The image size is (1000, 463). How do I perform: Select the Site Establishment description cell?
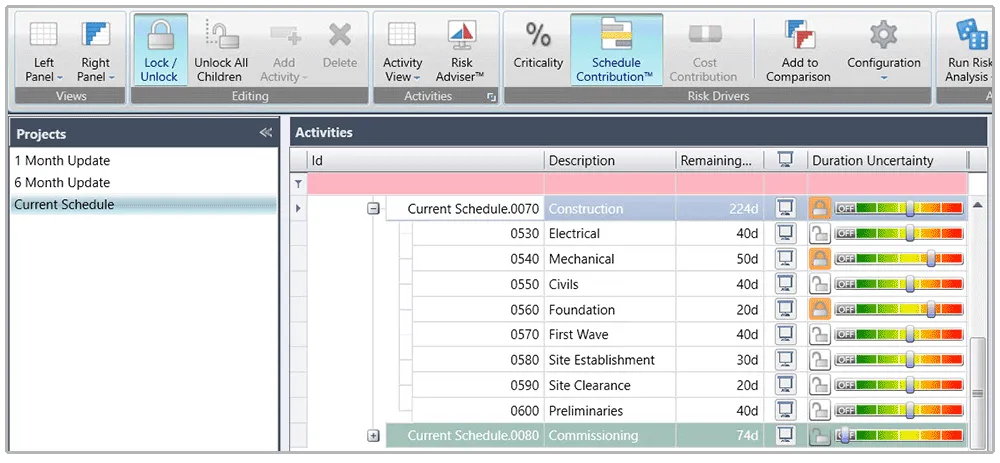[610, 360]
